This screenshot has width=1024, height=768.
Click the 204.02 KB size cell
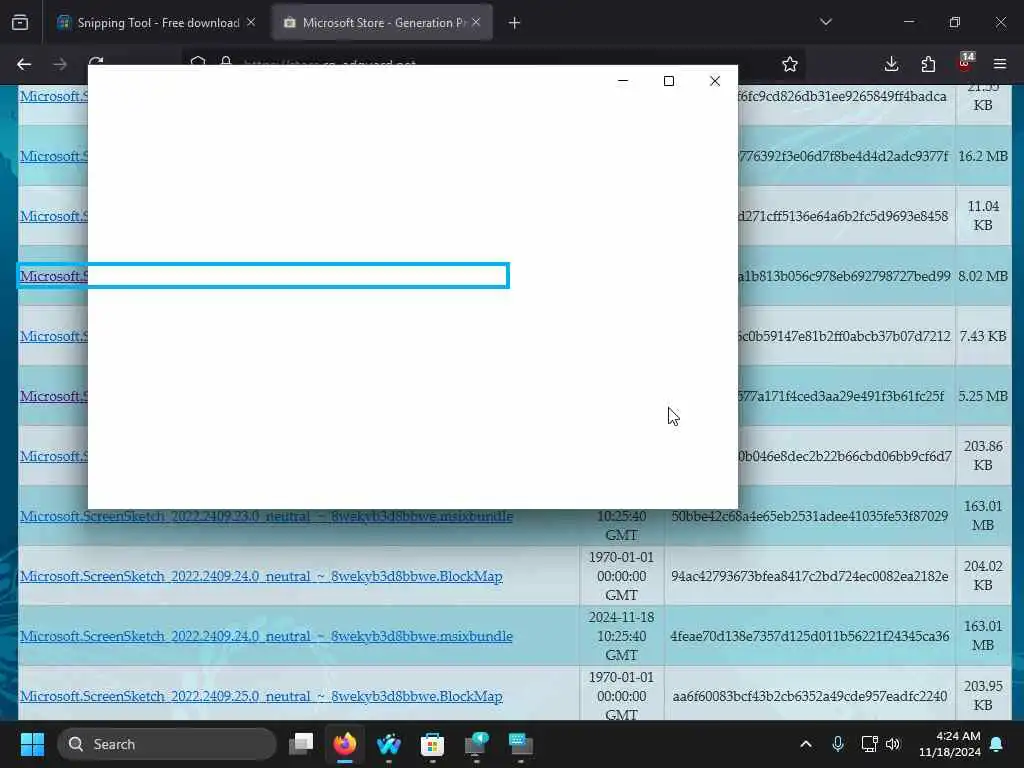983,576
